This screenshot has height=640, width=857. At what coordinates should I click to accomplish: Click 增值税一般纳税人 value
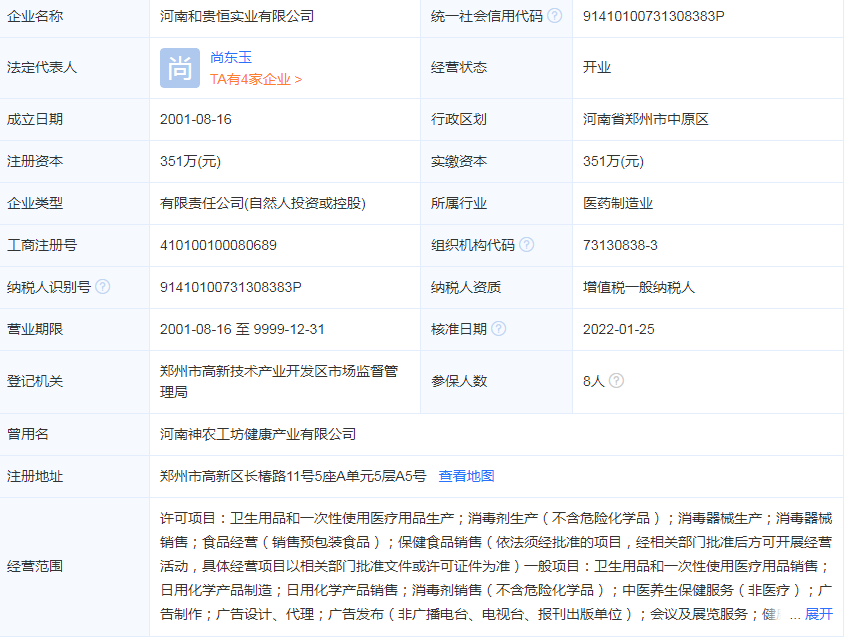[638, 287]
